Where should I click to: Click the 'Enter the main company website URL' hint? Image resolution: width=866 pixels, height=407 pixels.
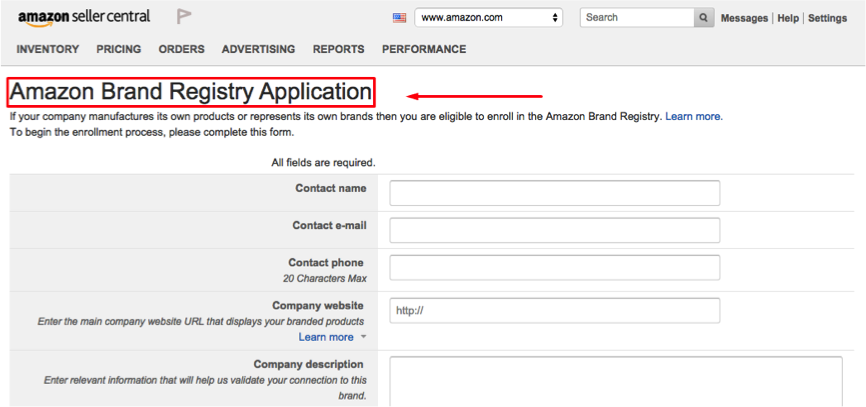[200, 321]
